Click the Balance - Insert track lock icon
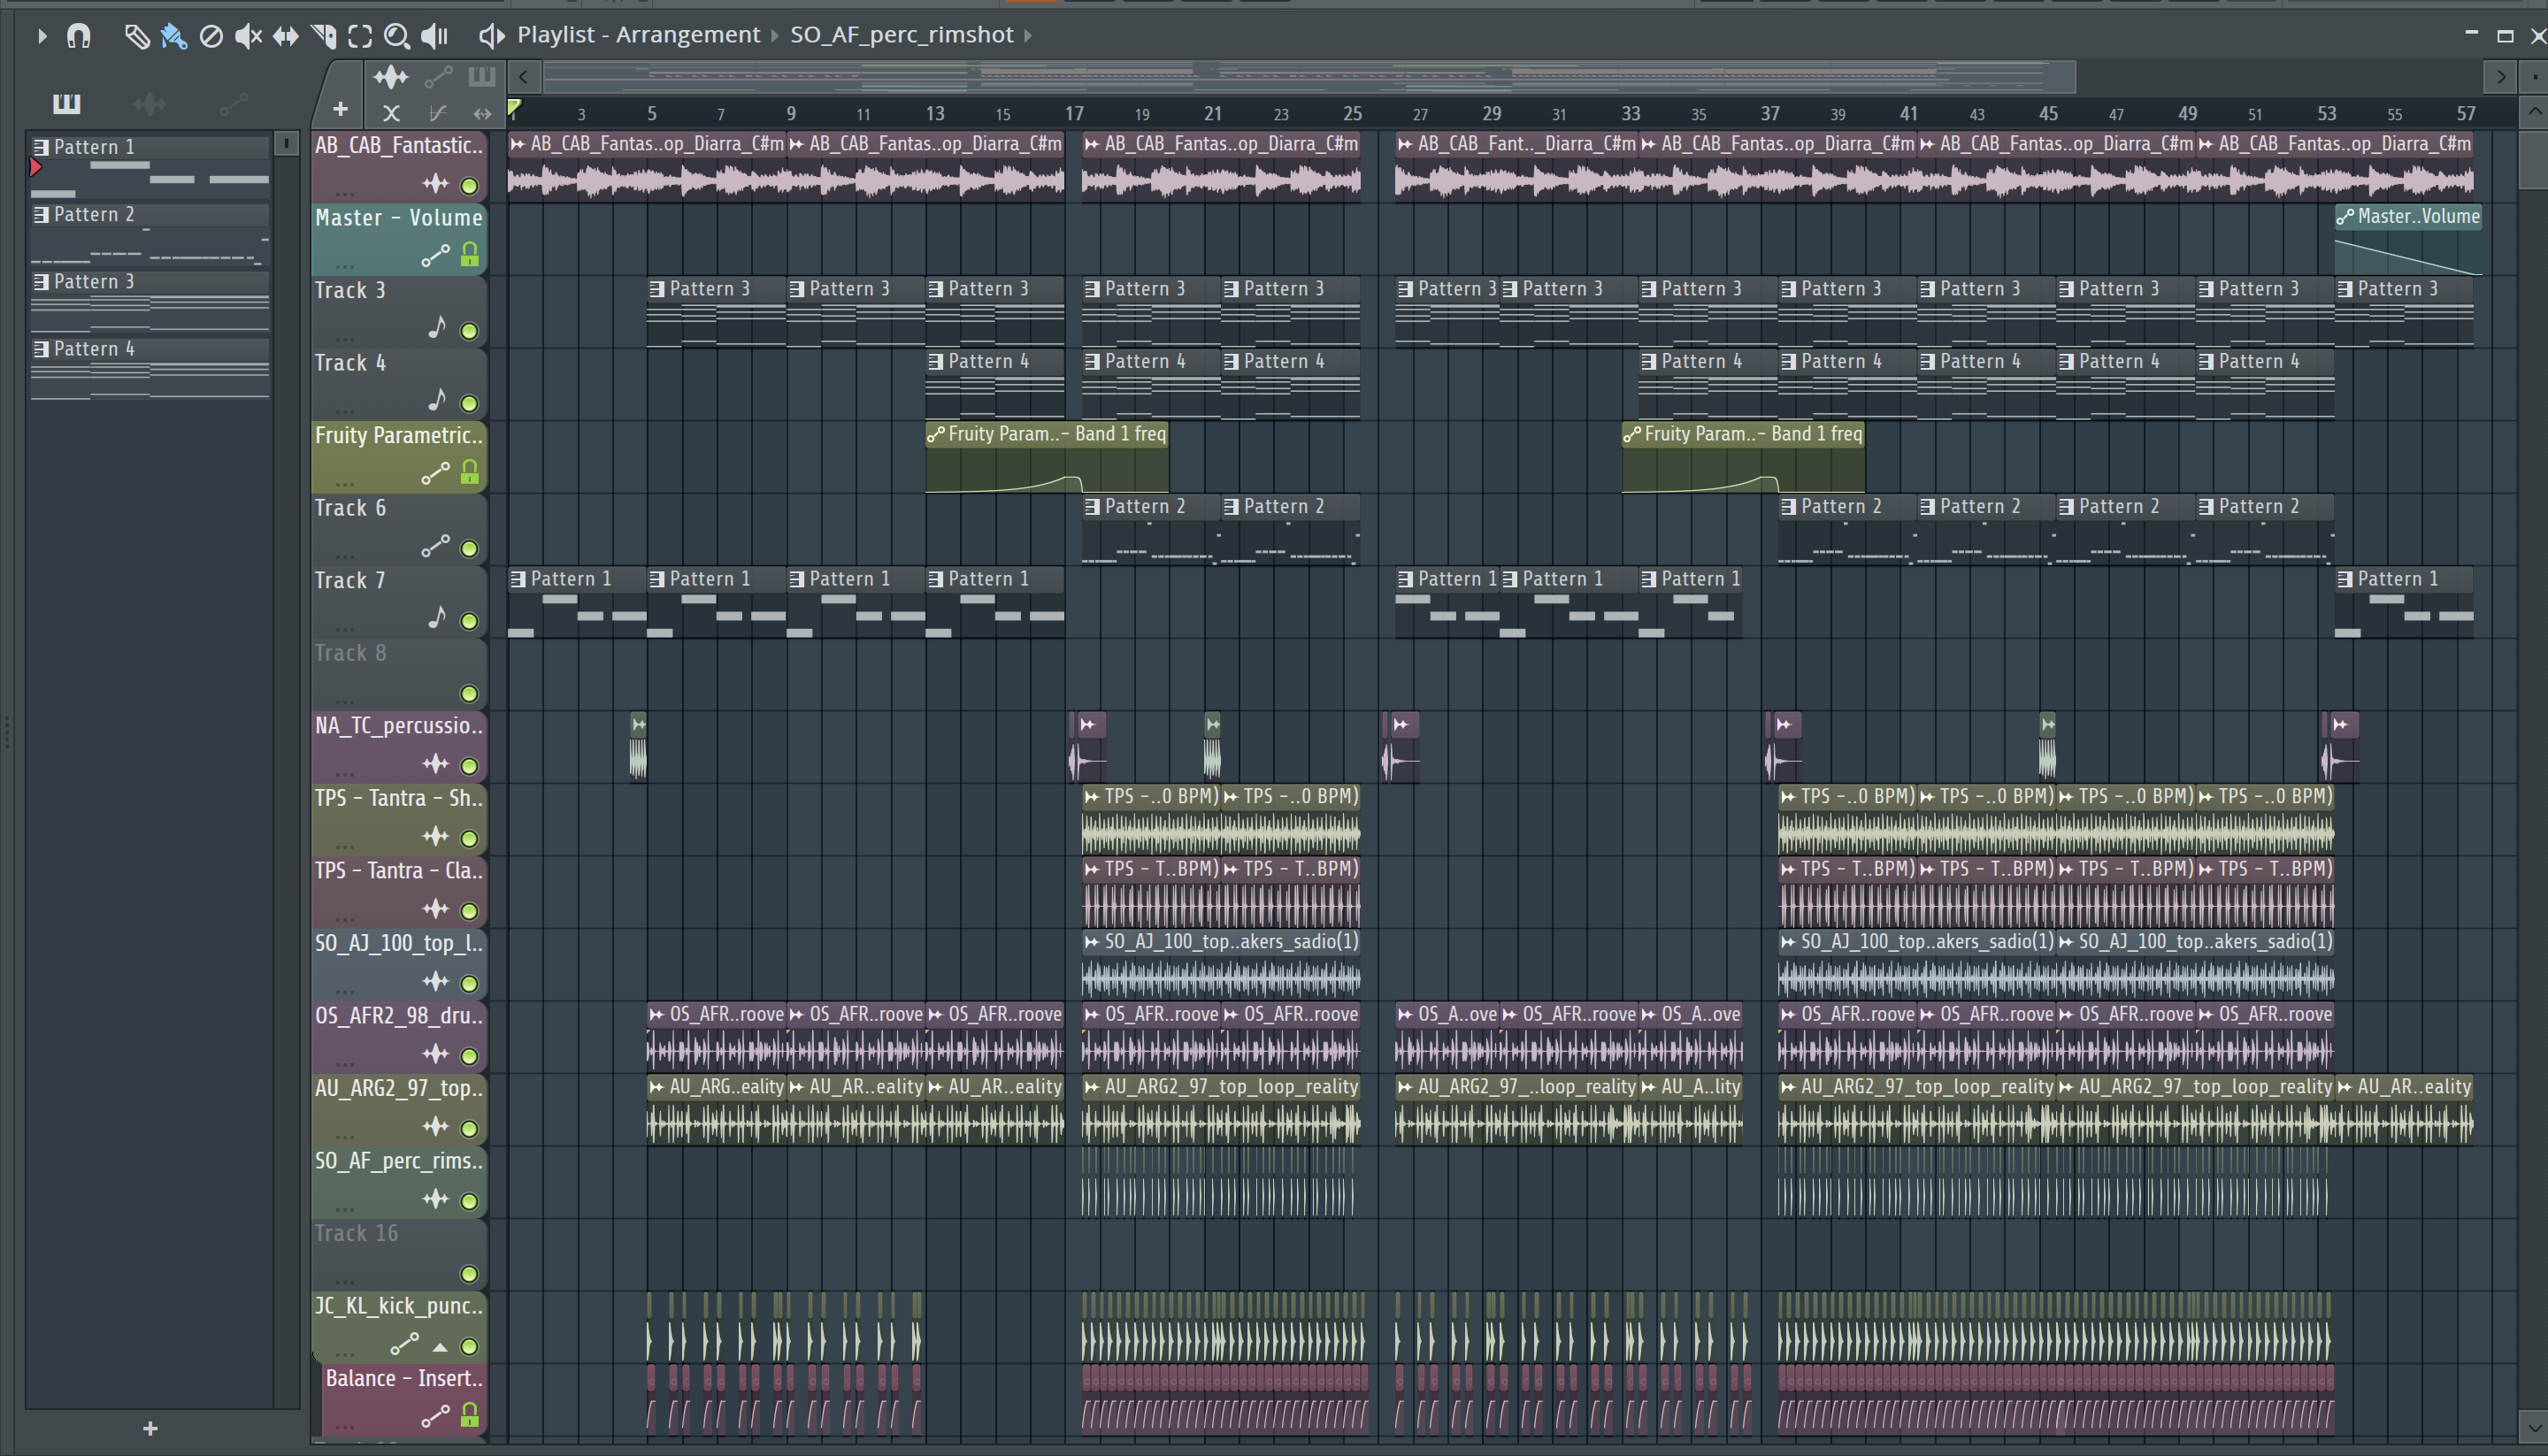This screenshot has height=1456, width=2548. (469, 1415)
